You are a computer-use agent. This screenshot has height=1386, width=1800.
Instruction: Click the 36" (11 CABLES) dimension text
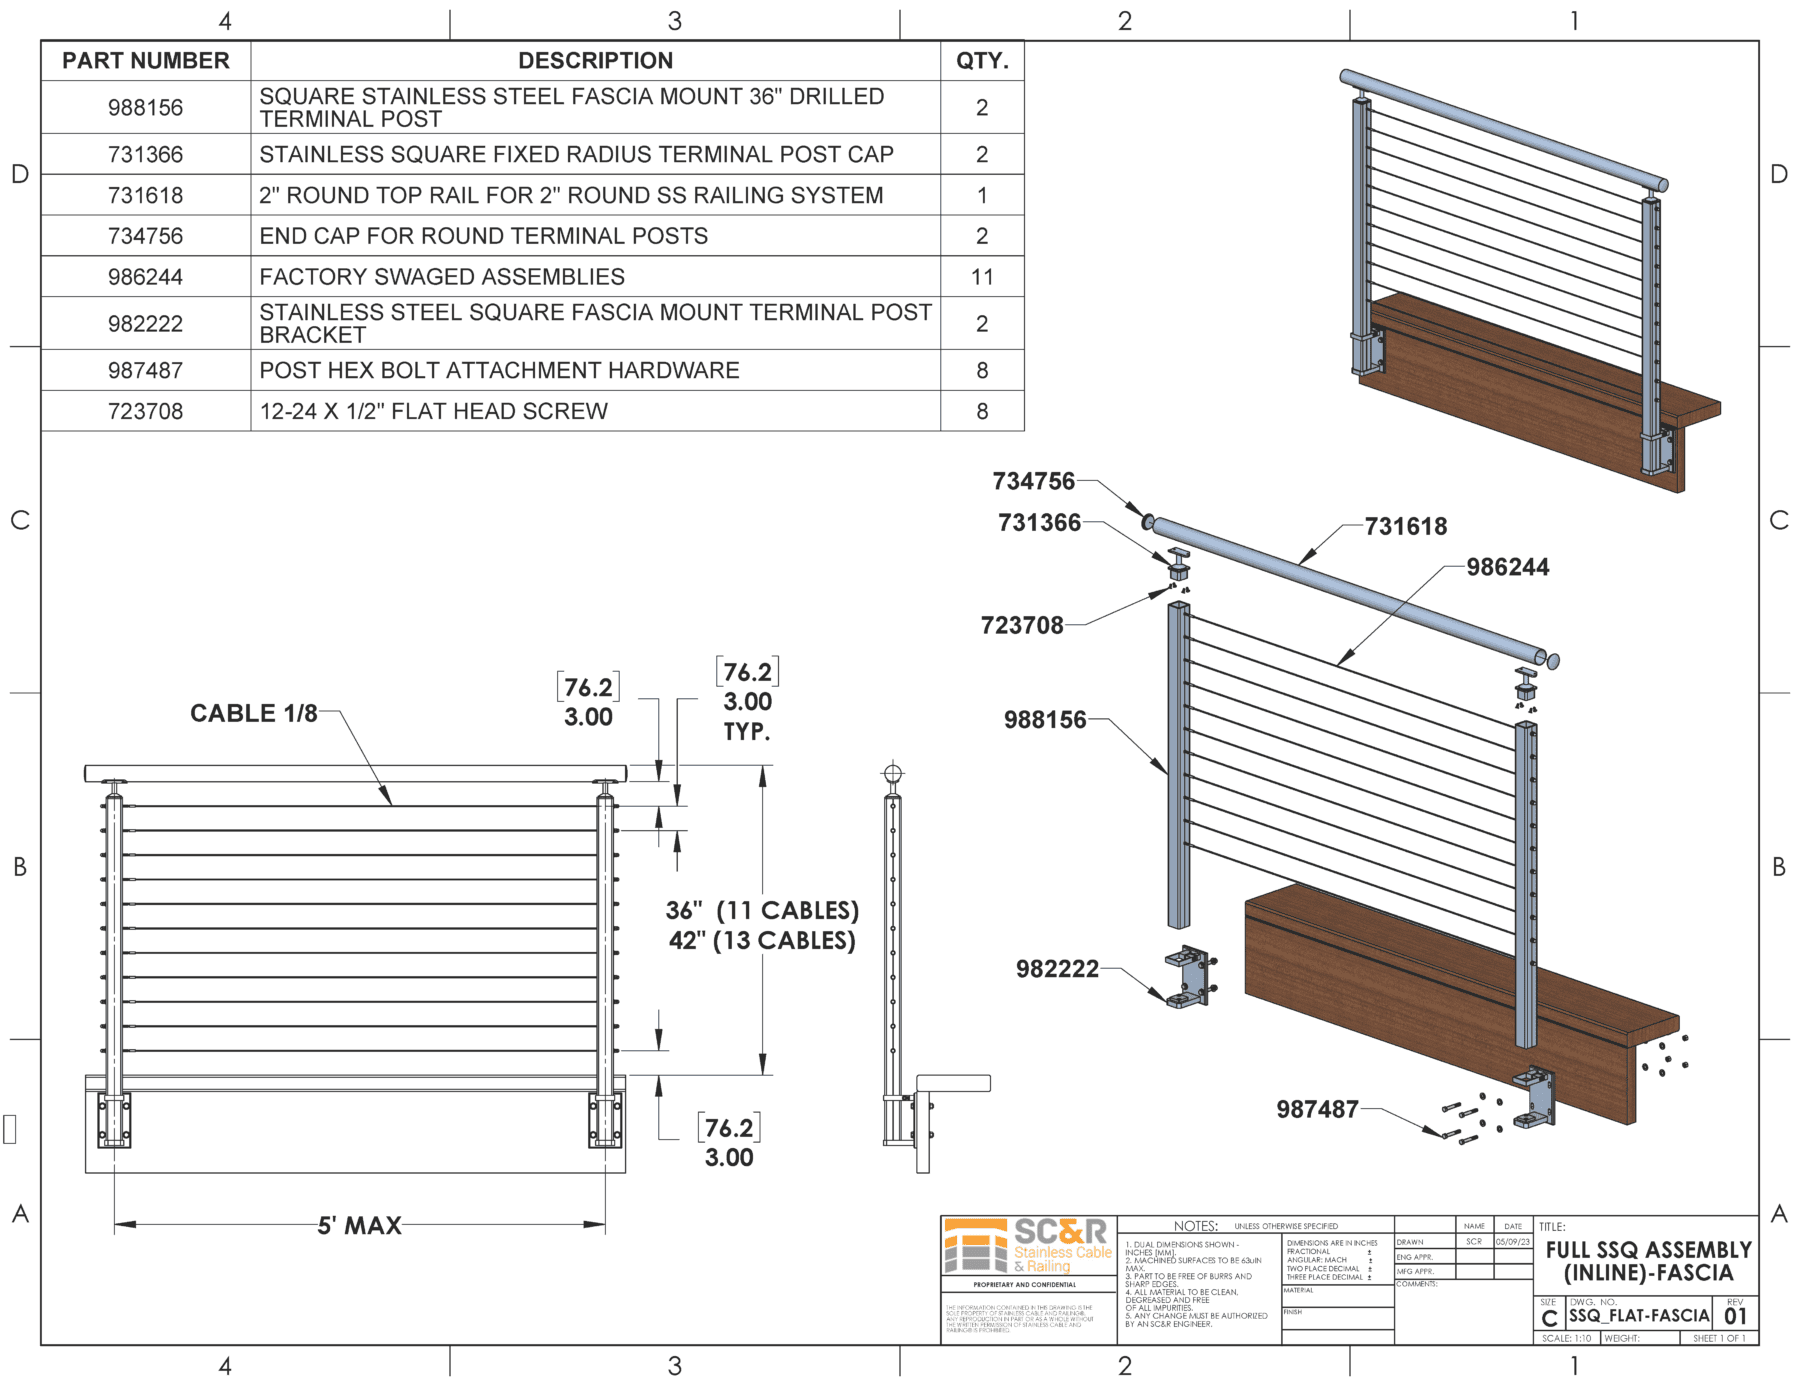[762, 911]
